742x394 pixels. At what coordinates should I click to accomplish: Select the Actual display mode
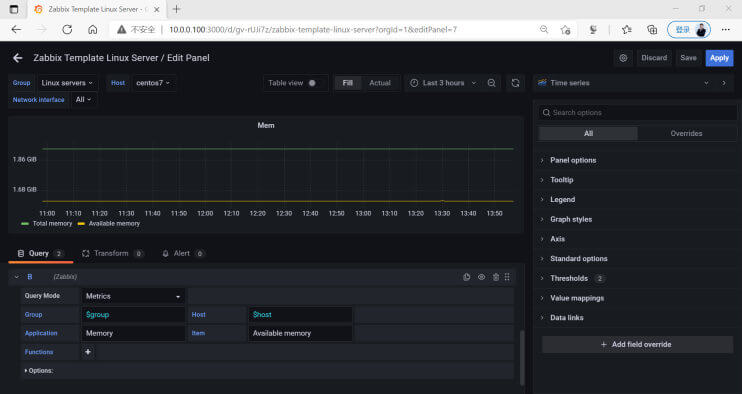pos(380,83)
